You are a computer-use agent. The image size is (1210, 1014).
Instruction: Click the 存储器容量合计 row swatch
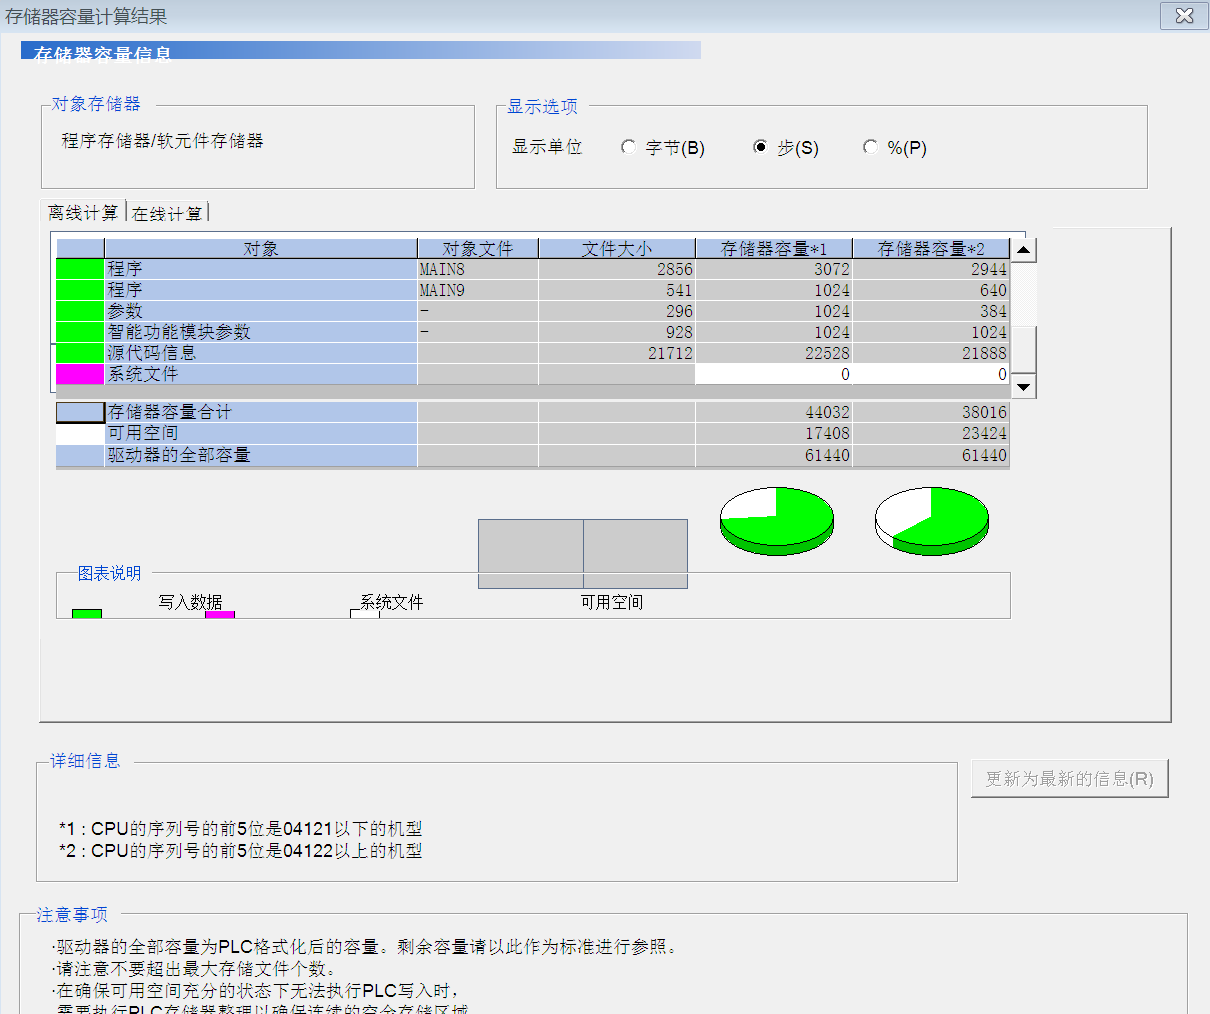[80, 412]
